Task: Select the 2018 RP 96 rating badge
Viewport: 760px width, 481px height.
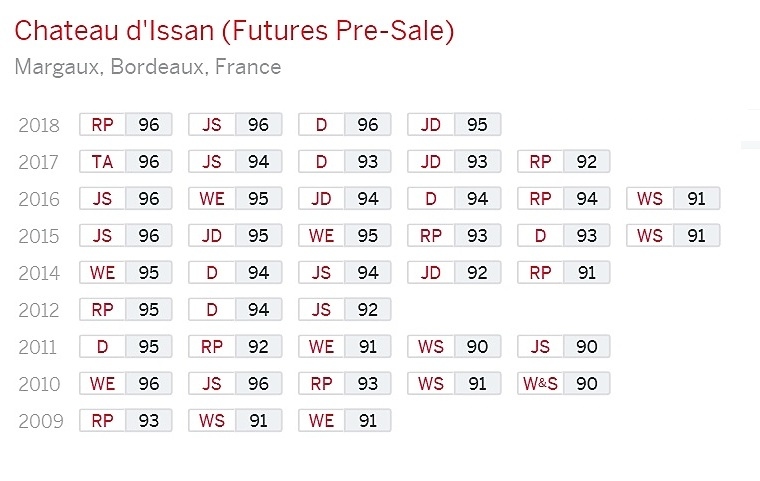Action: point(126,125)
